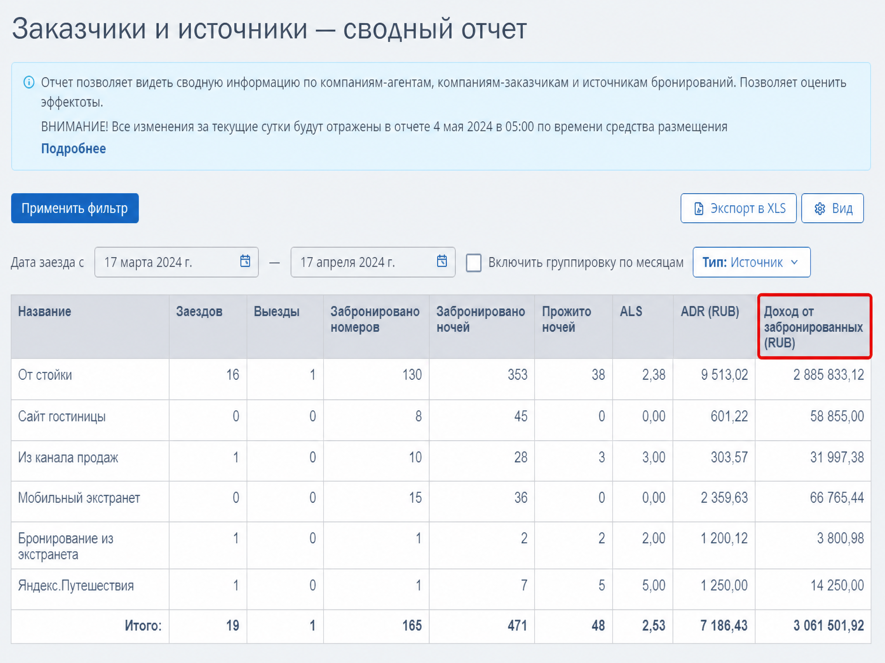885x663 pixels.
Task: Click the info icon in the blue notice
Action: [x=28, y=82]
